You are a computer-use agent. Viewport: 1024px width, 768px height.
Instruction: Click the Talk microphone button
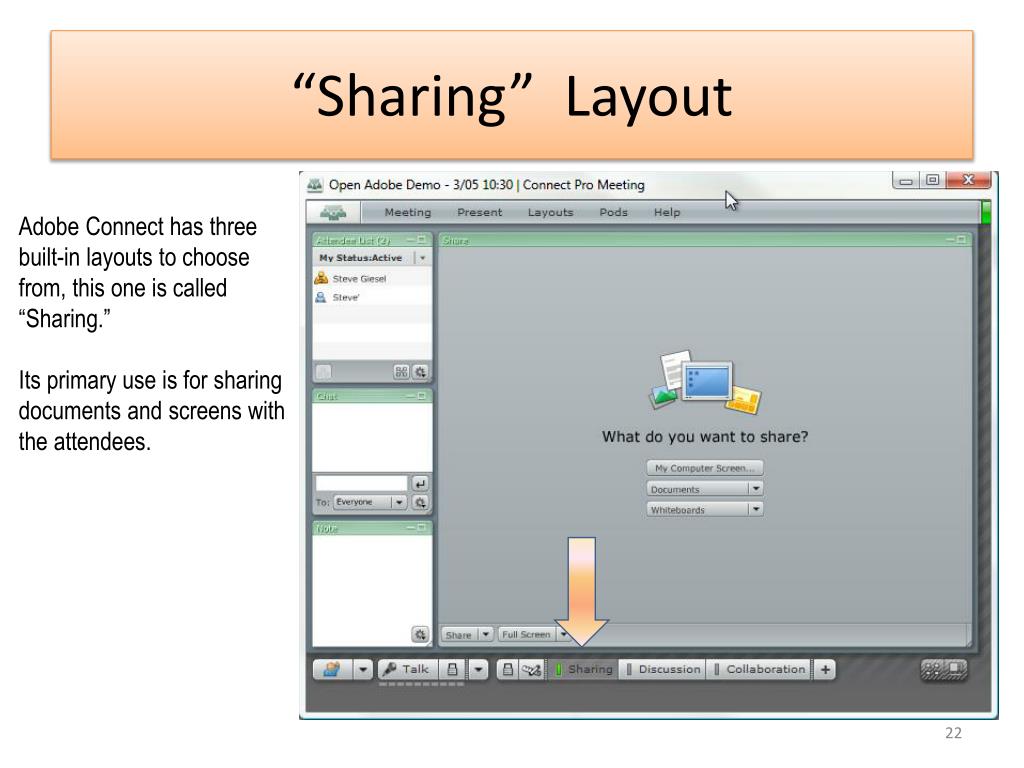pyautogui.click(x=406, y=669)
